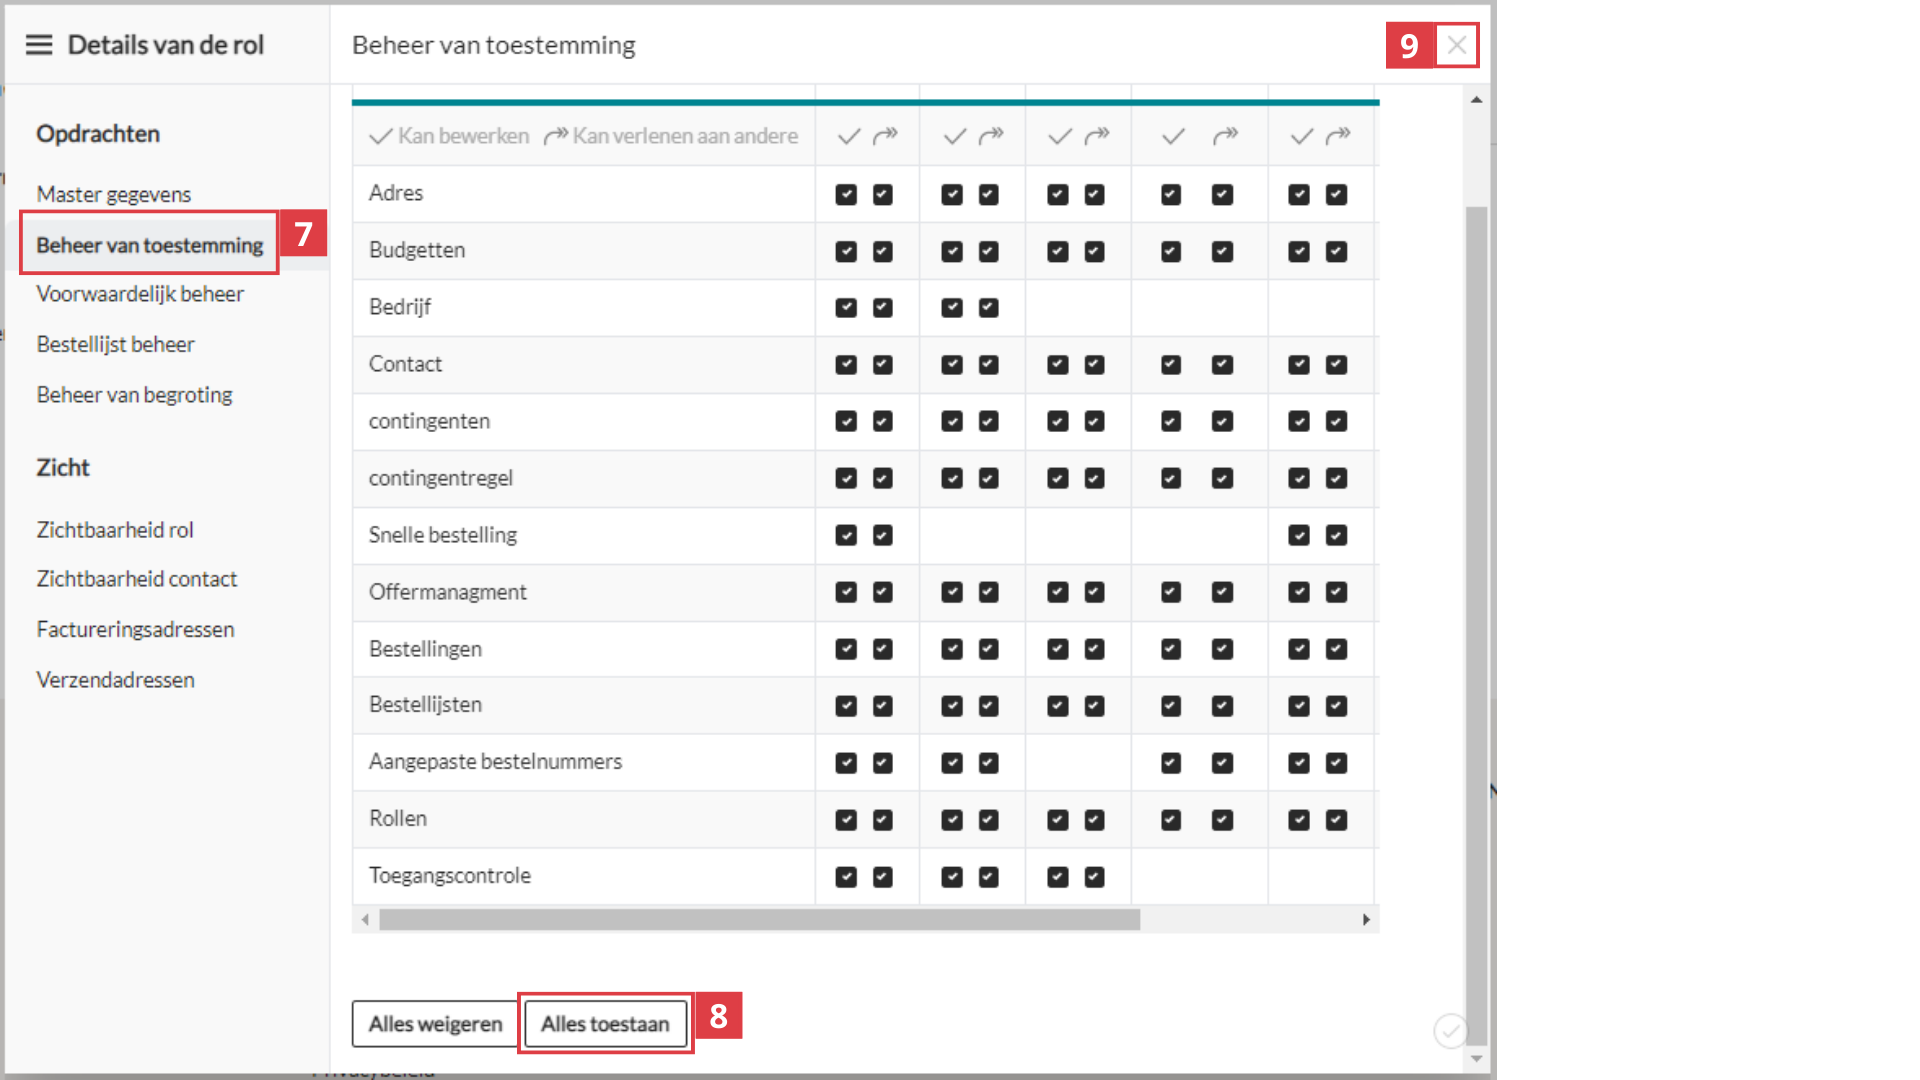Open Beheer van begroting in the sidebar
The image size is (1920, 1080).
pos(134,395)
